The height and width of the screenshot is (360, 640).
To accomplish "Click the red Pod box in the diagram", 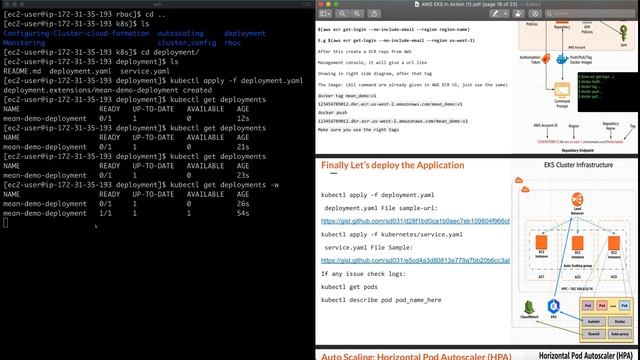I will pos(602,305).
